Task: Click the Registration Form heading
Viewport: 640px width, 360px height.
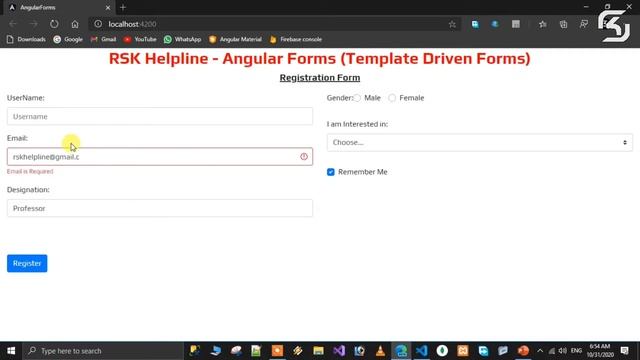Action: pos(320,78)
